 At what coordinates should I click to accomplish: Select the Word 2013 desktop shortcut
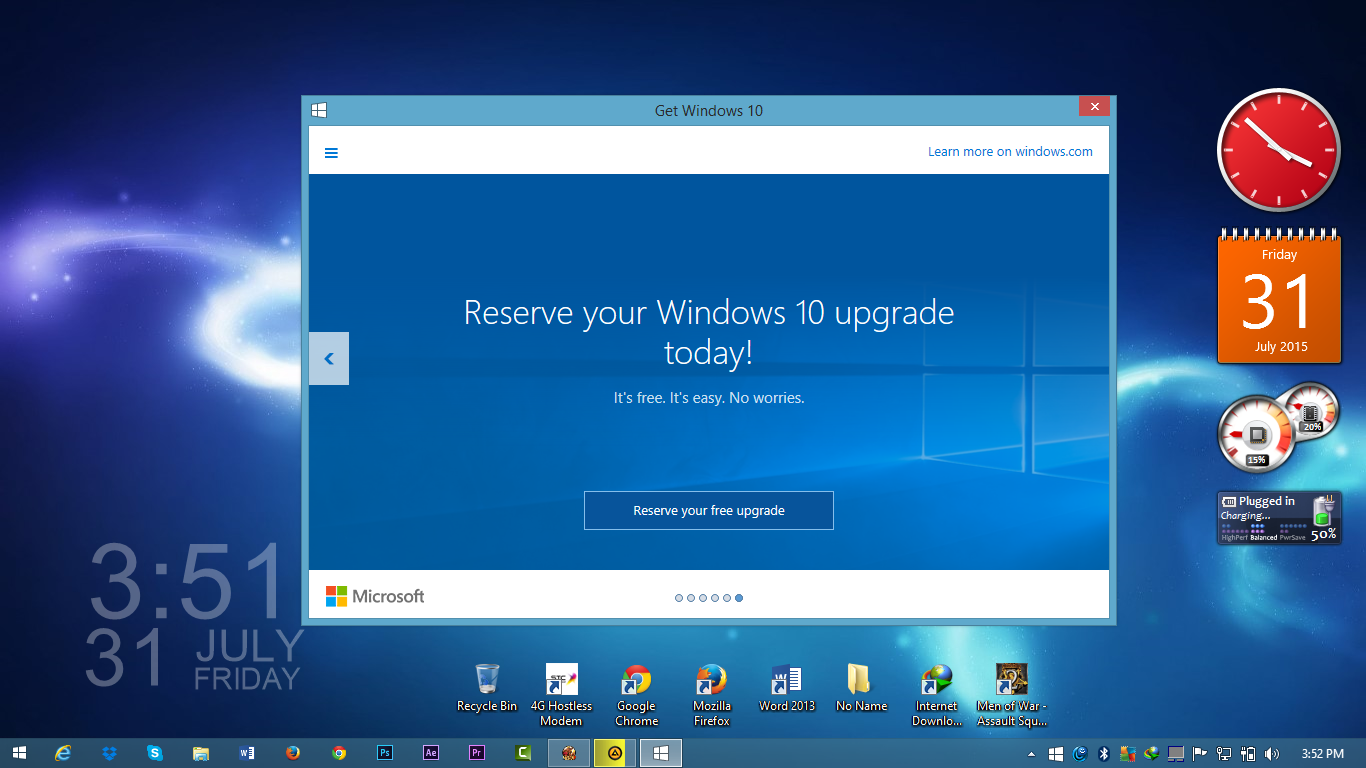coord(787,688)
